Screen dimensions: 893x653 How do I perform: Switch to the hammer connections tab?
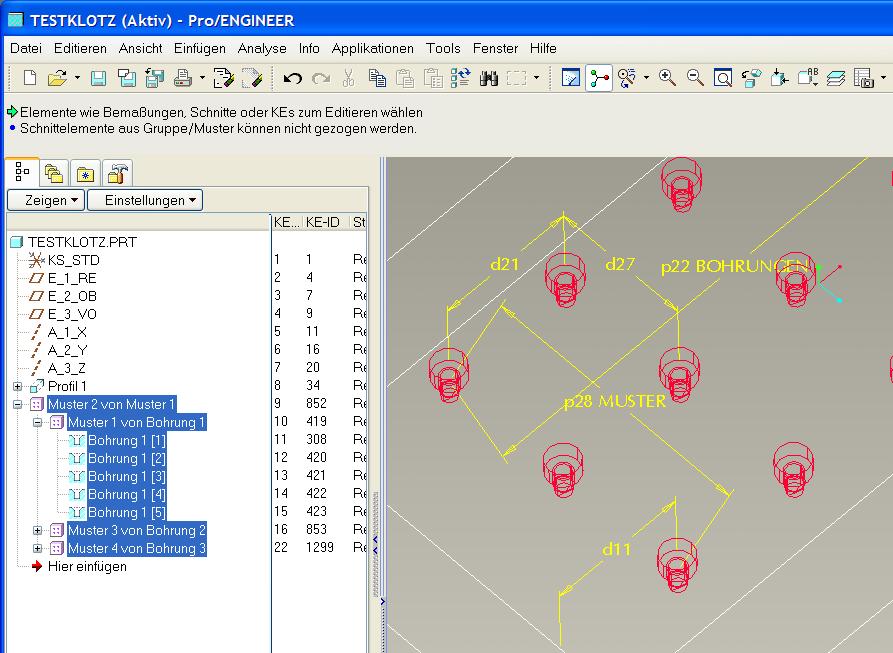tap(117, 173)
